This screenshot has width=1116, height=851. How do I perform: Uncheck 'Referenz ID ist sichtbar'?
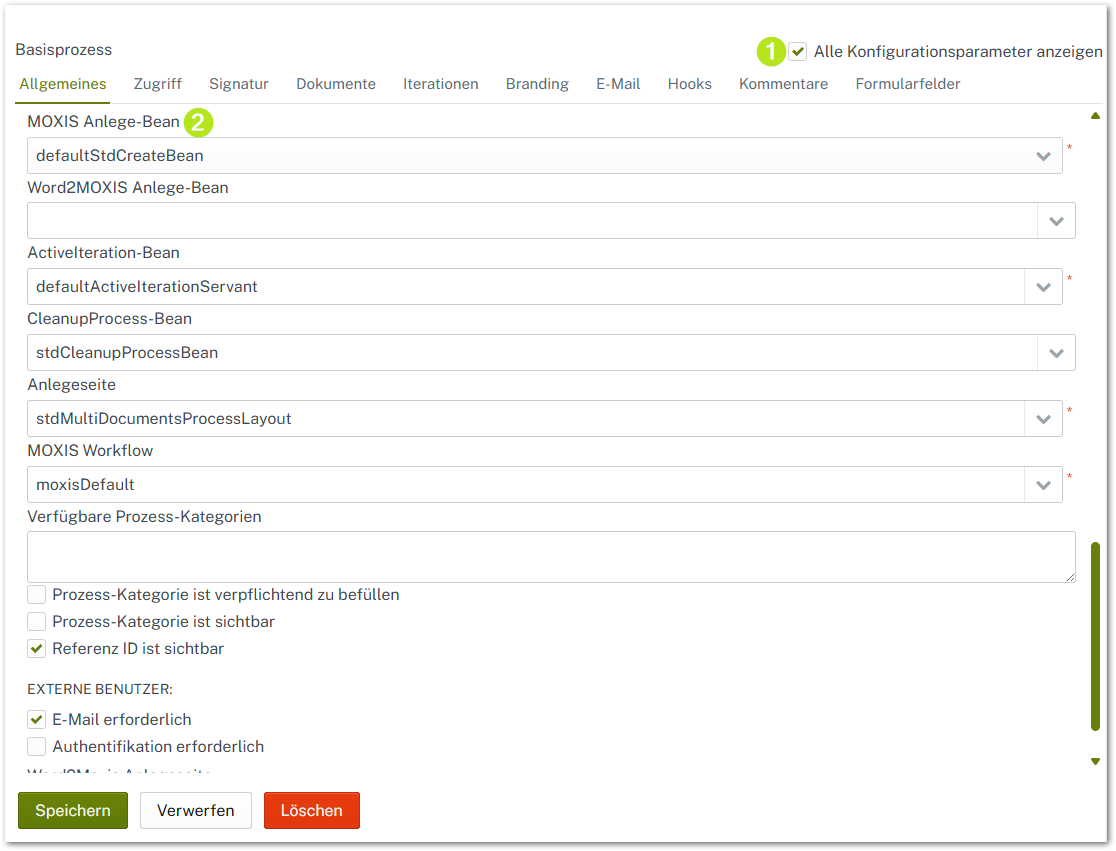pos(37,649)
